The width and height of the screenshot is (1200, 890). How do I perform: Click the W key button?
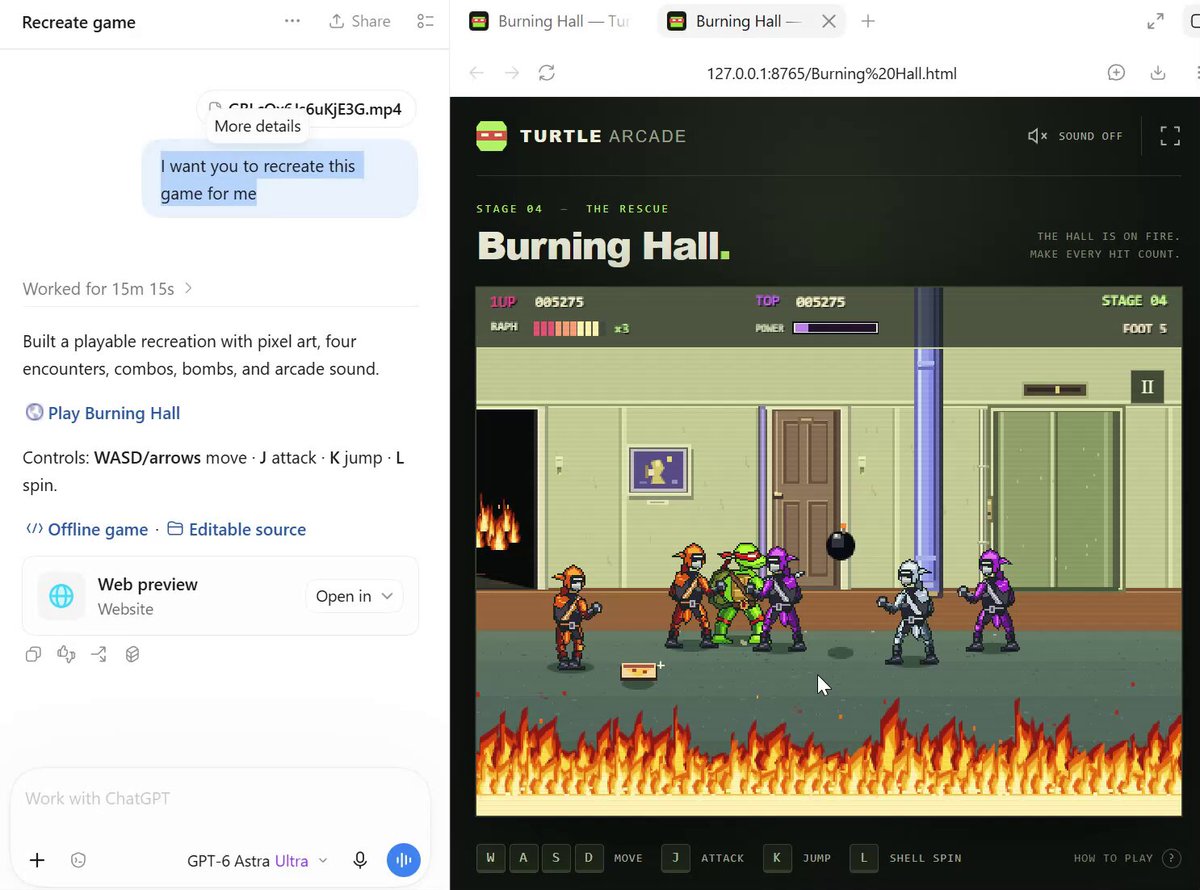point(491,858)
